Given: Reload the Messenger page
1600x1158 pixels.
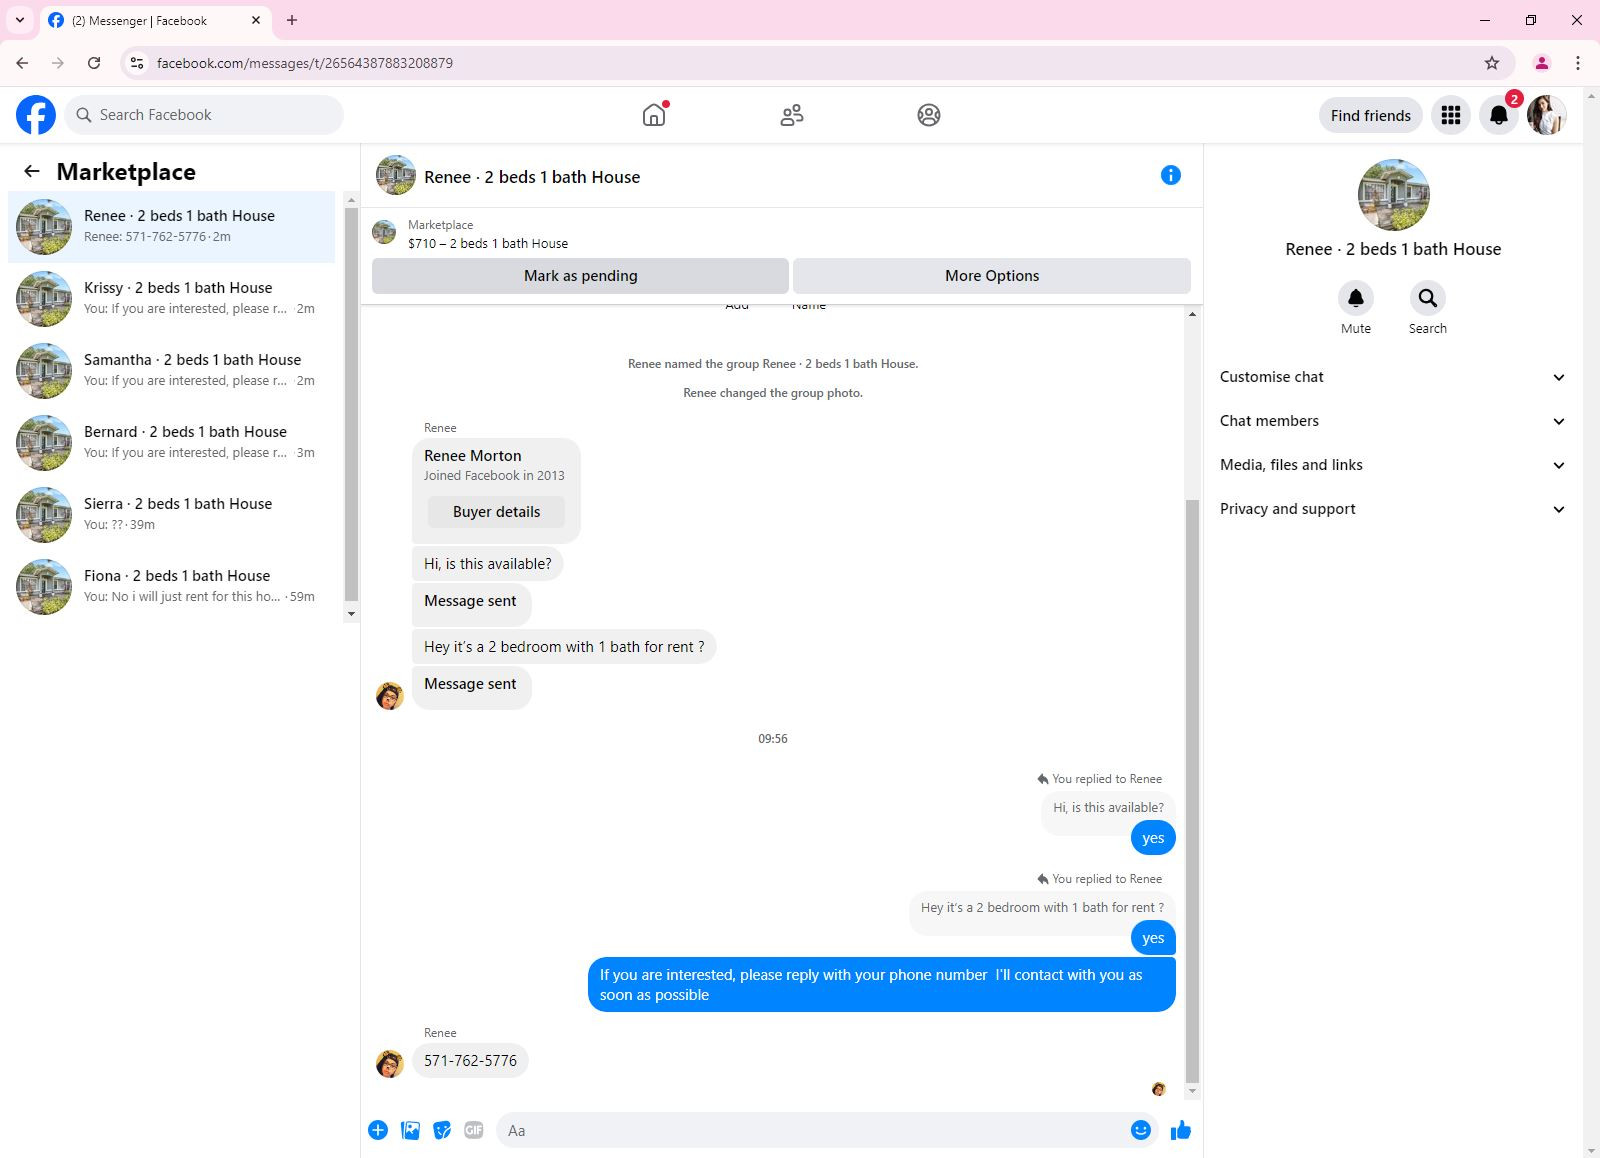Looking at the screenshot, I should [94, 63].
